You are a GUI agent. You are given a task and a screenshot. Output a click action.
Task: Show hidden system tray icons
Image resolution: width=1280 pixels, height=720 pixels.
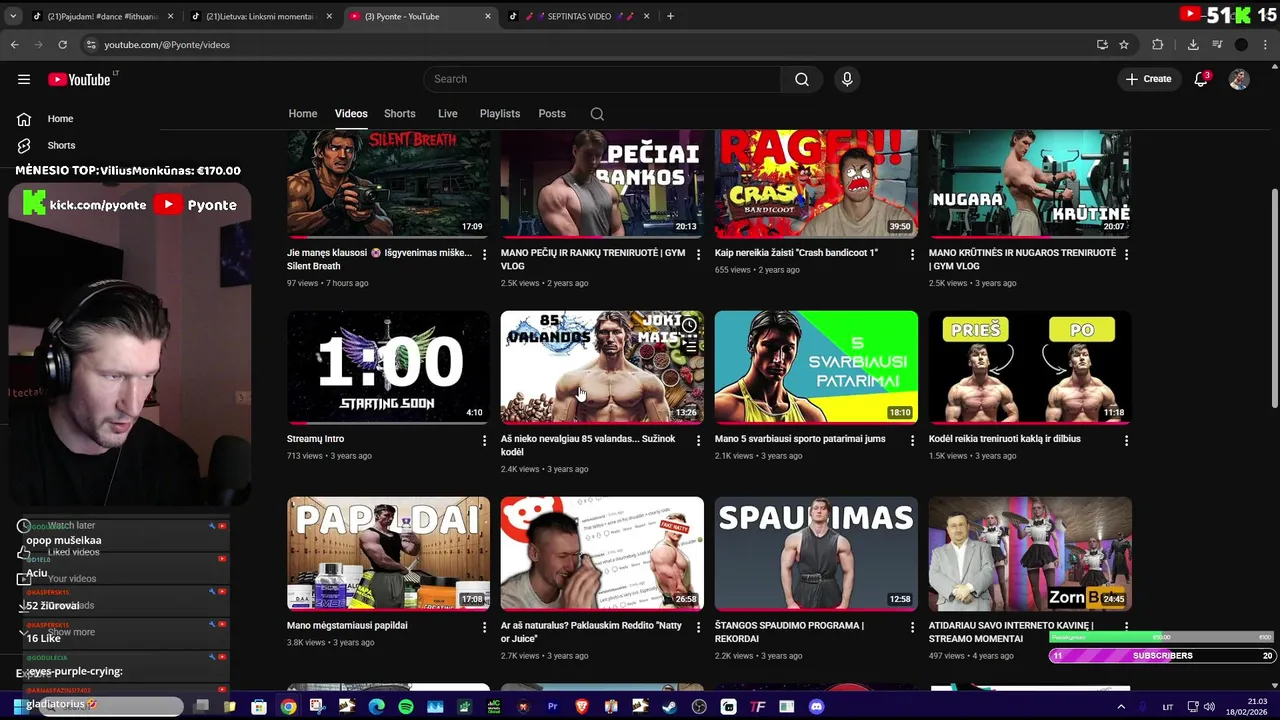tap(1121, 707)
